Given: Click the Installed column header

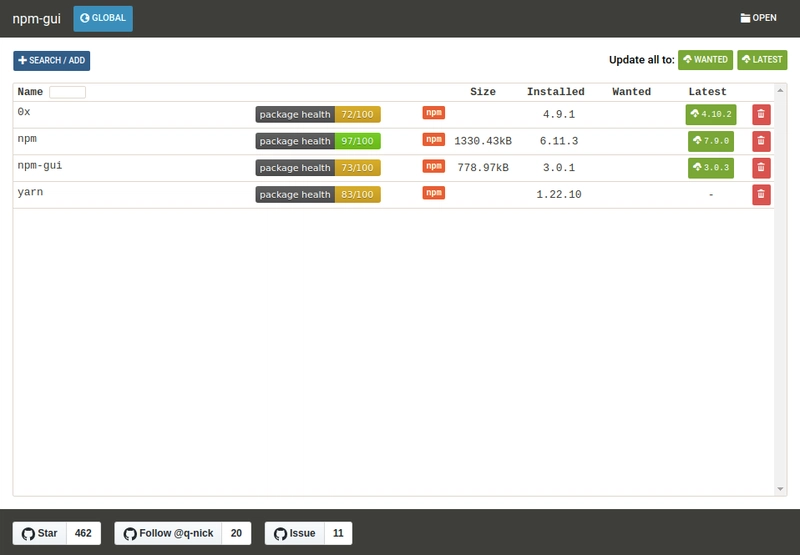Looking at the screenshot, I should point(556,92).
